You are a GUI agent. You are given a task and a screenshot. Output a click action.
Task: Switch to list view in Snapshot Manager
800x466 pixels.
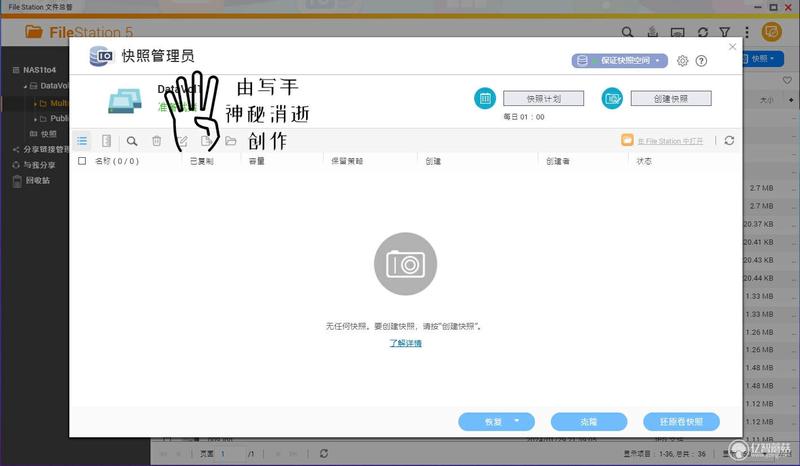(82, 141)
